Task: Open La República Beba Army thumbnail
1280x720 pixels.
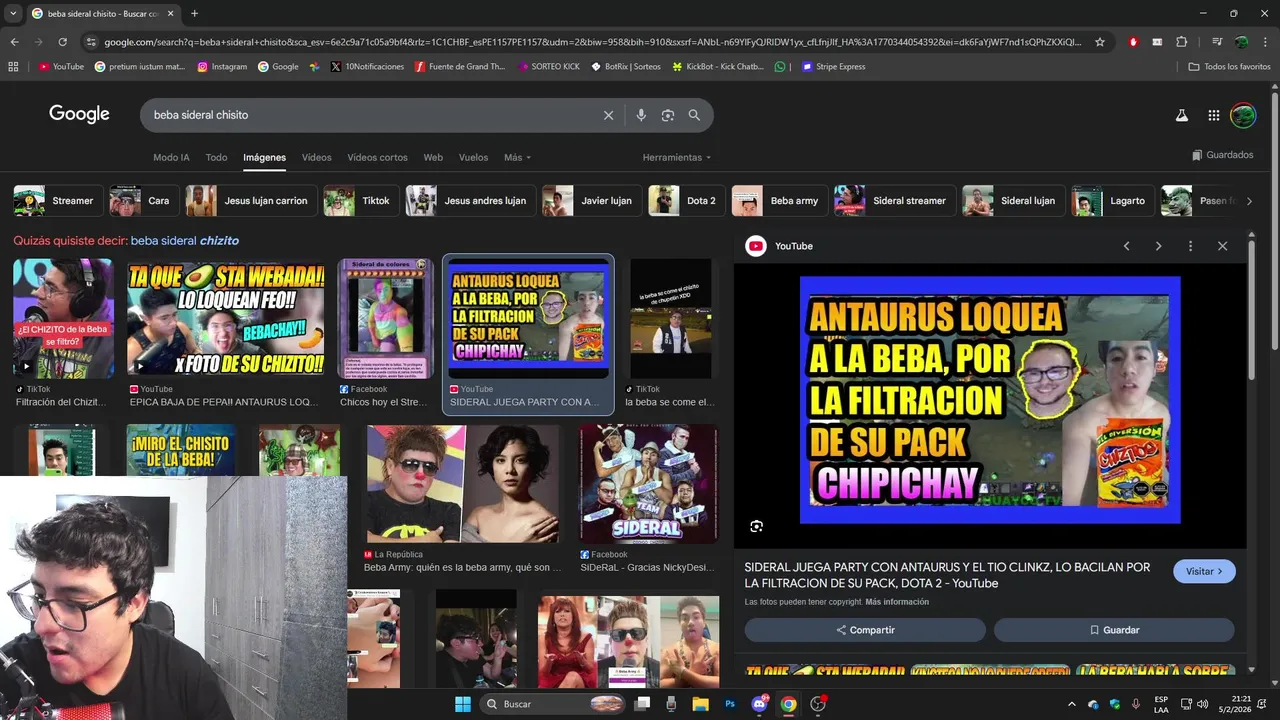Action: (463, 484)
